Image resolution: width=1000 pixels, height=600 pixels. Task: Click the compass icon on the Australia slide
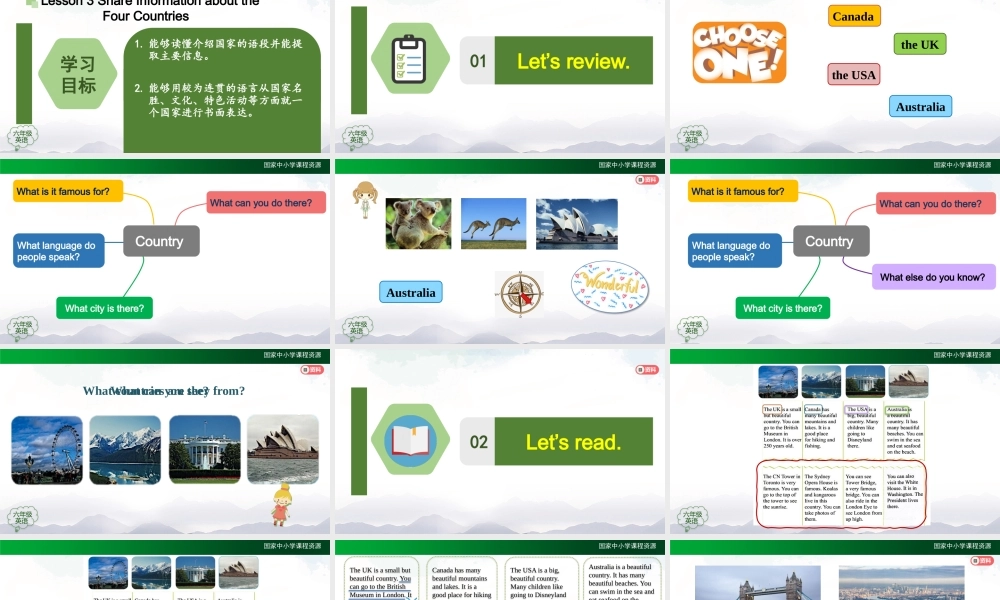[518, 293]
